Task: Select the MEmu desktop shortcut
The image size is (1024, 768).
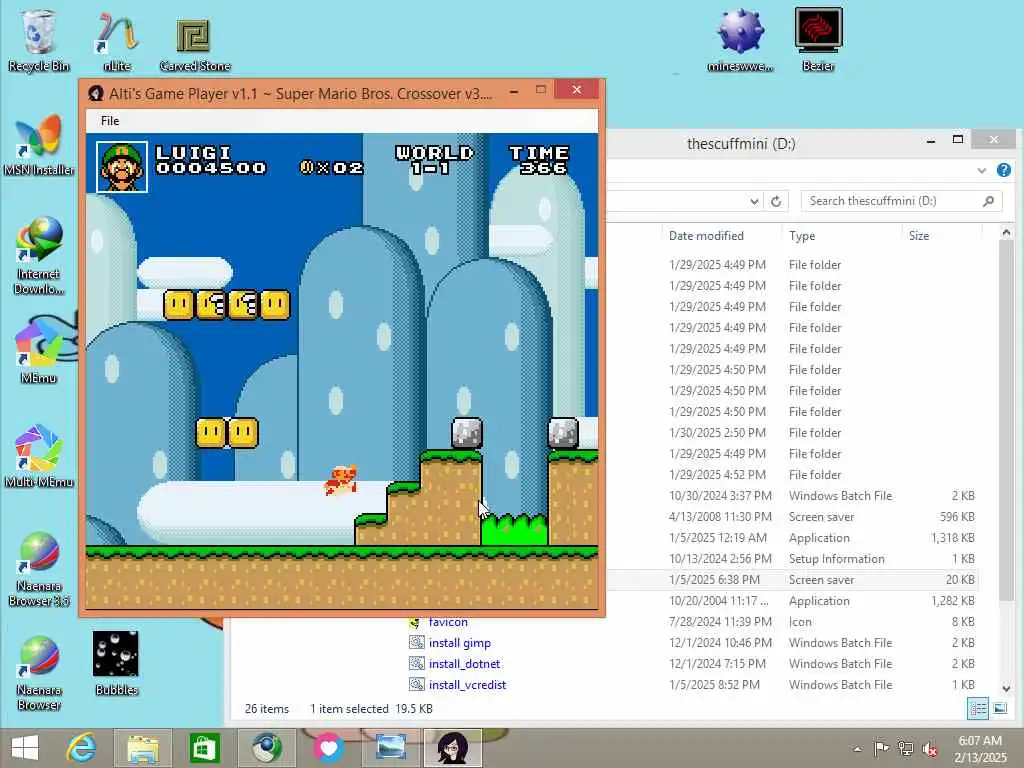Action: (39, 353)
